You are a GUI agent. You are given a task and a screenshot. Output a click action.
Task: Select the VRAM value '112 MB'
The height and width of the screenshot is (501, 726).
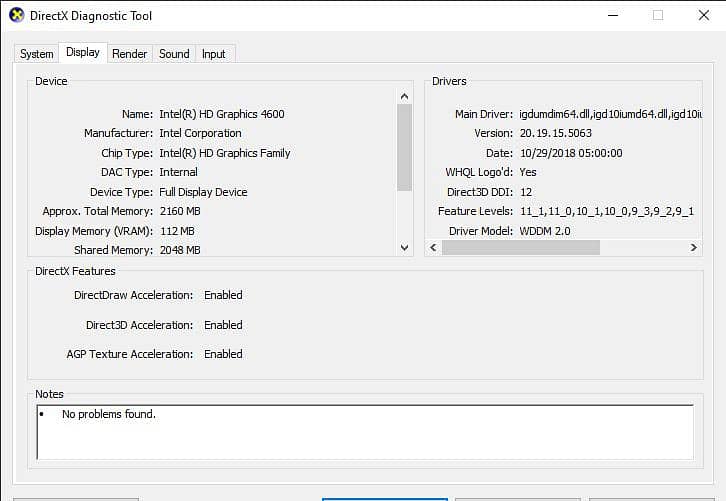[x=177, y=231]
